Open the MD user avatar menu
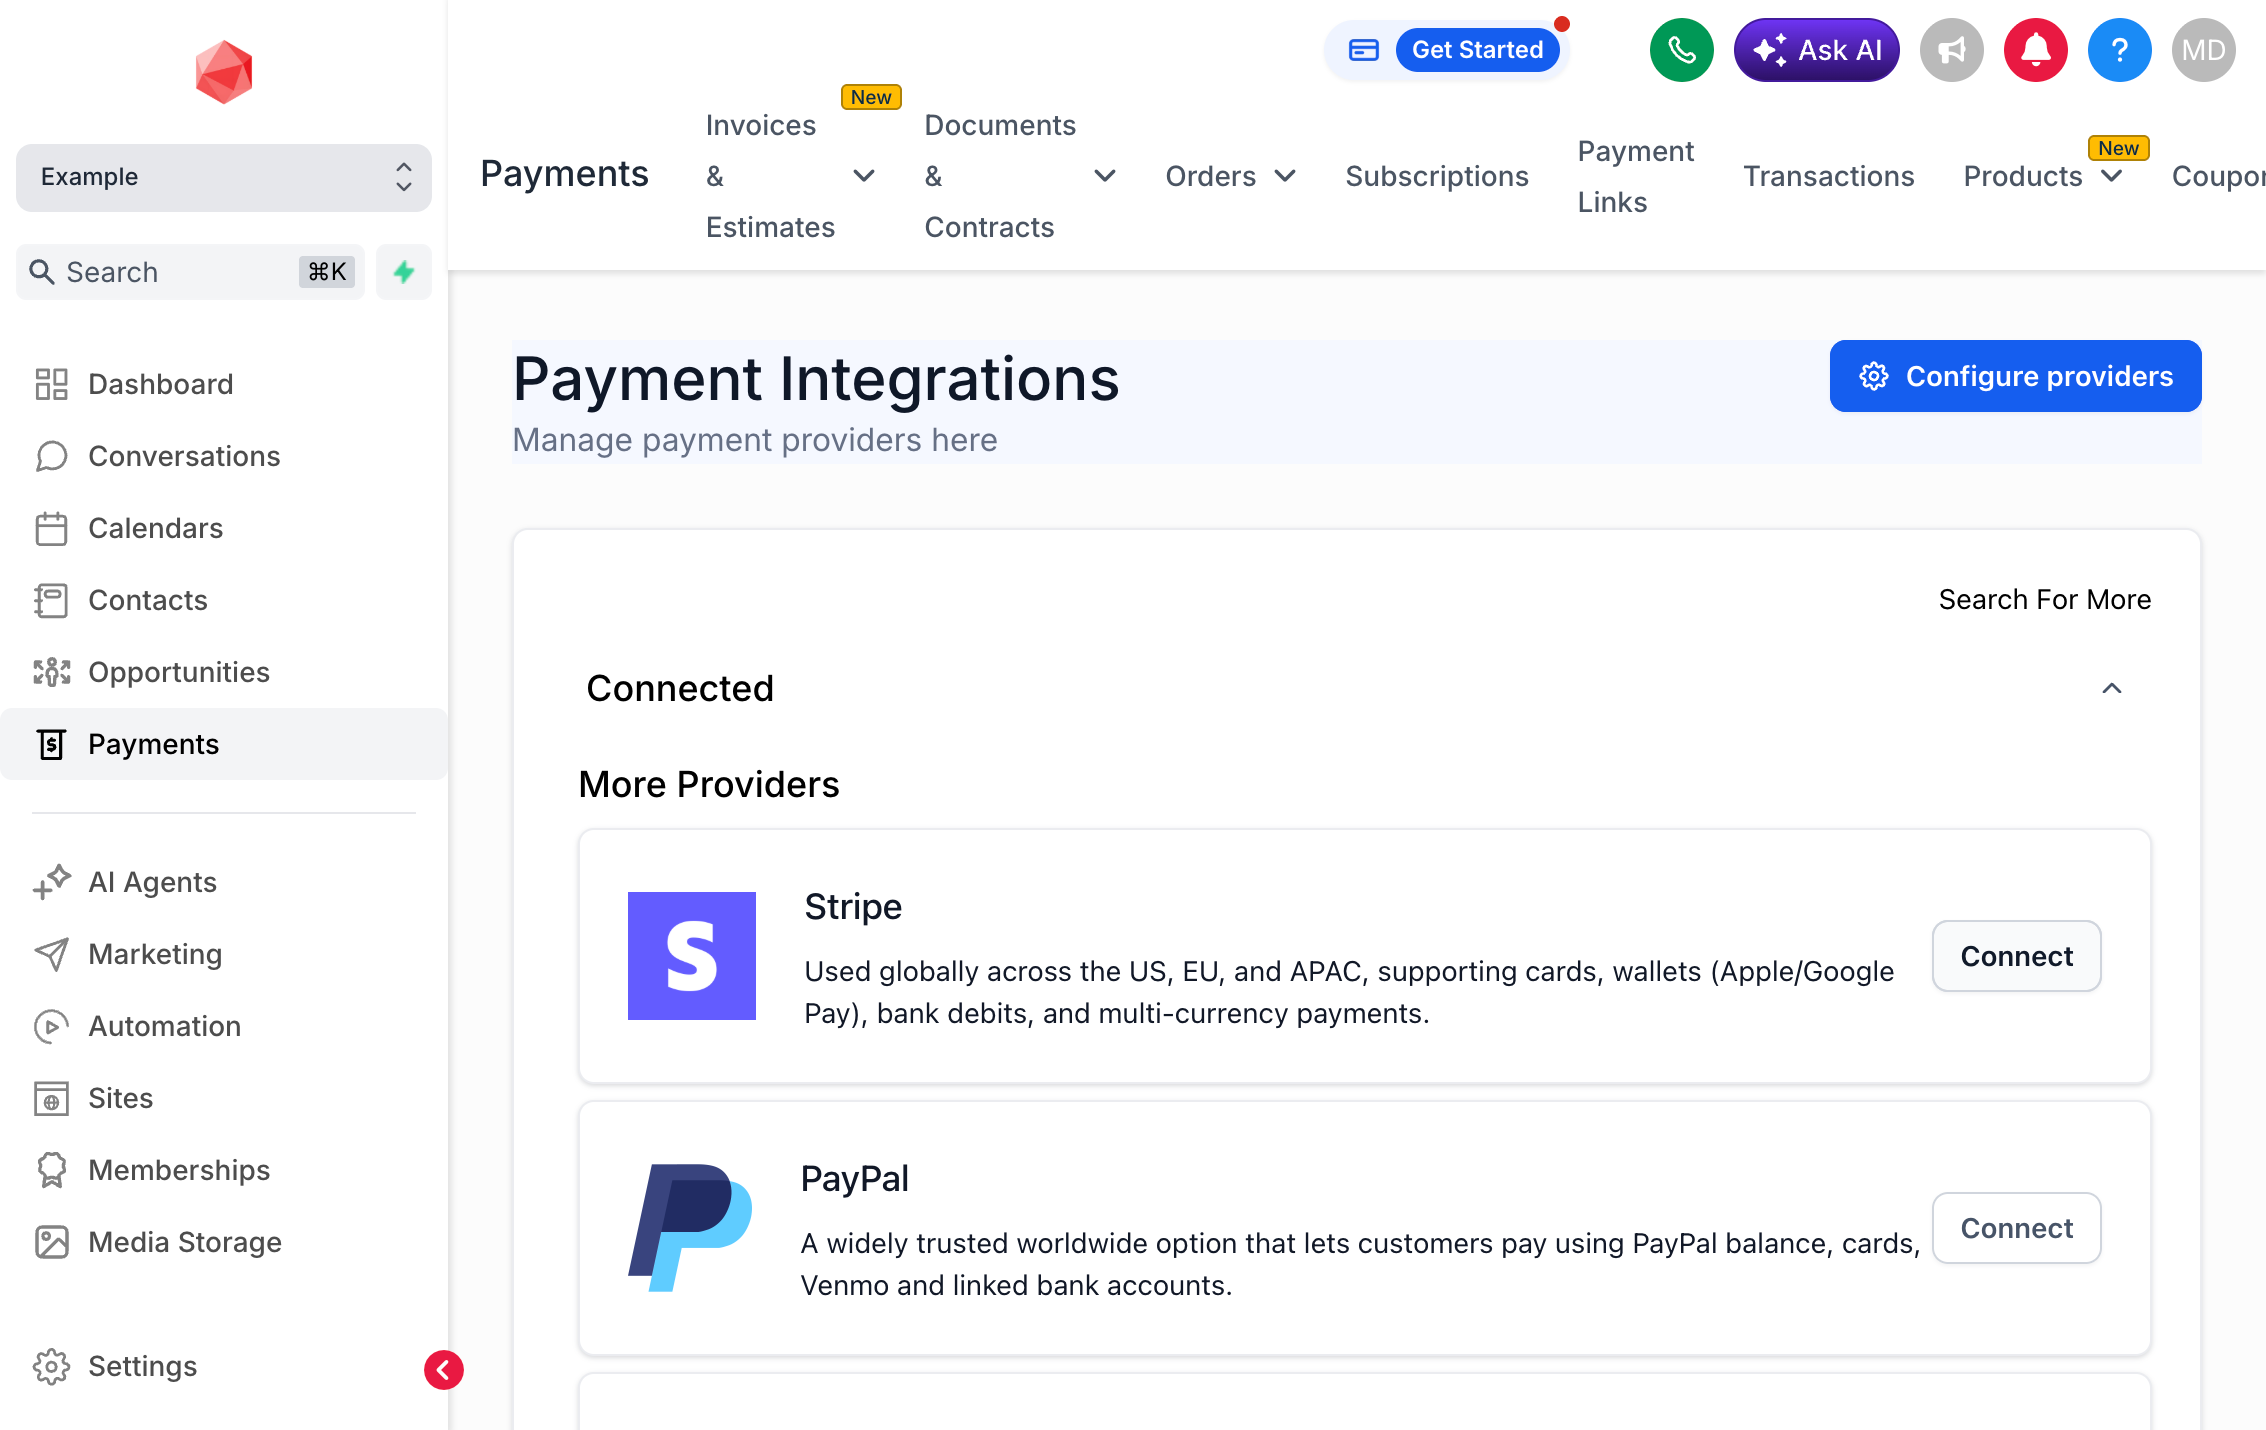 pyautogui.click(x=2203, y=50)
